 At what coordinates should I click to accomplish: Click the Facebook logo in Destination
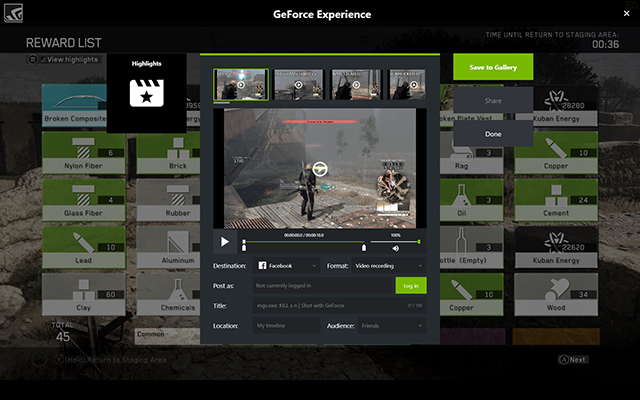pyautogui.click(x=262, y=266)
